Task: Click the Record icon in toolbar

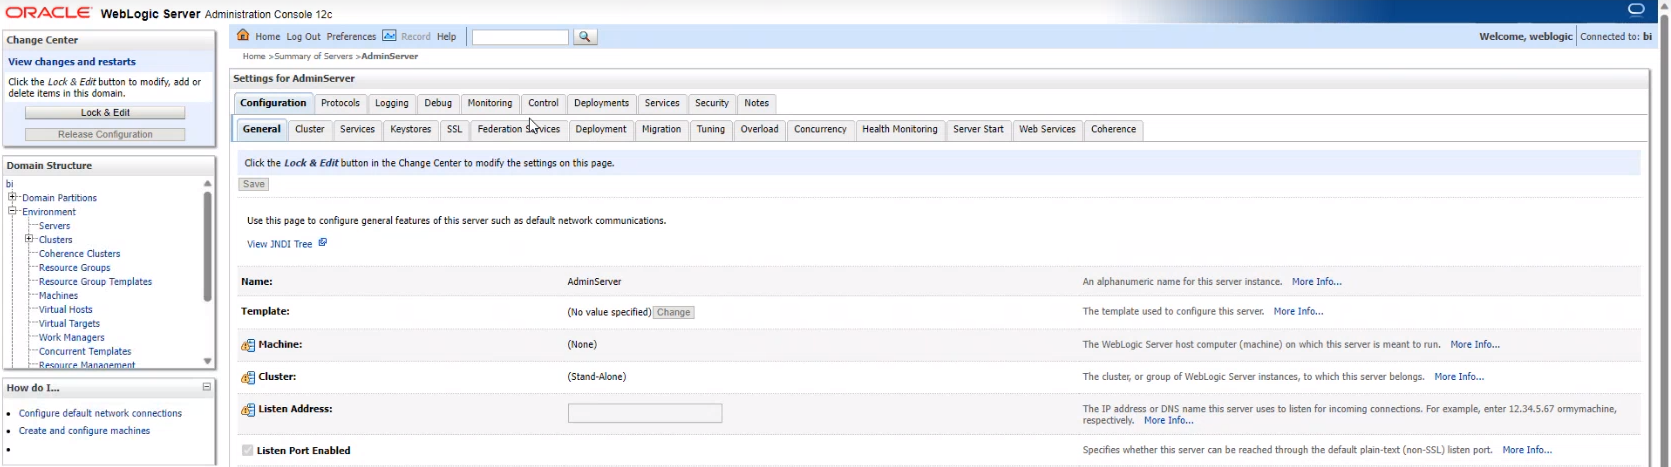Action: 389,36
